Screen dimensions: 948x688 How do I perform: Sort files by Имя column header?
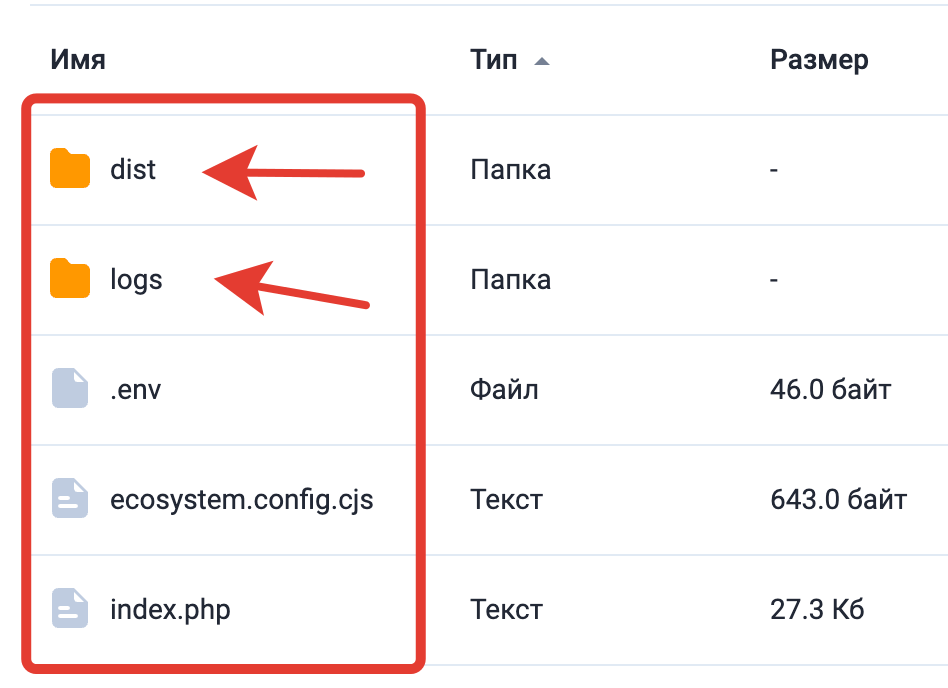click(x=78, y=60)
